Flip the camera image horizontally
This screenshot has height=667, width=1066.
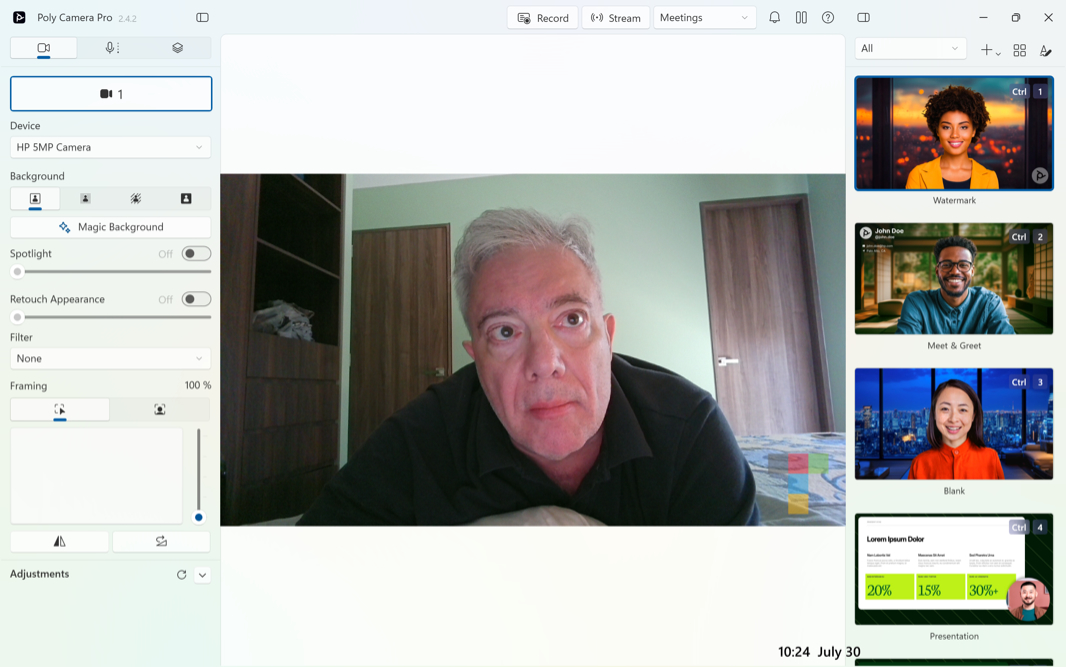[x=60, y=541]
